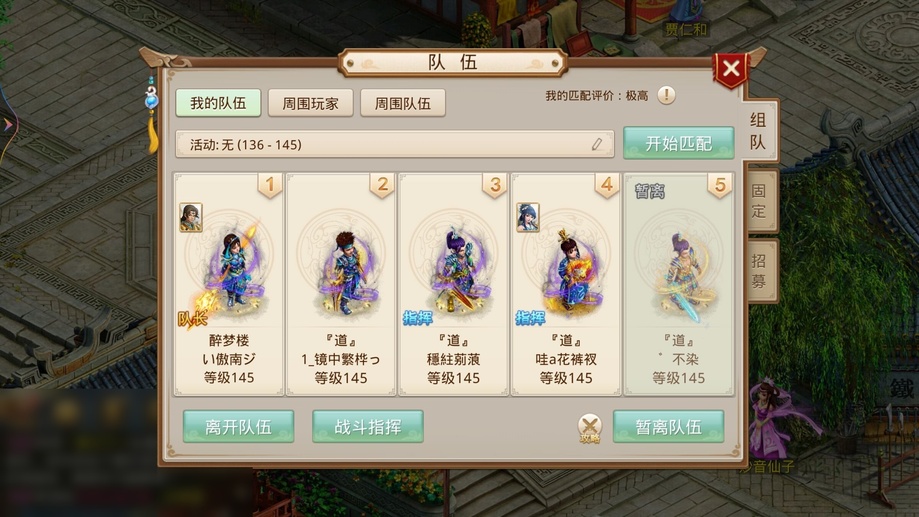919x517 pixels.
Task: Select member card 1_镜中繁桦っ in slot 2
Action: tap(341, 284)
